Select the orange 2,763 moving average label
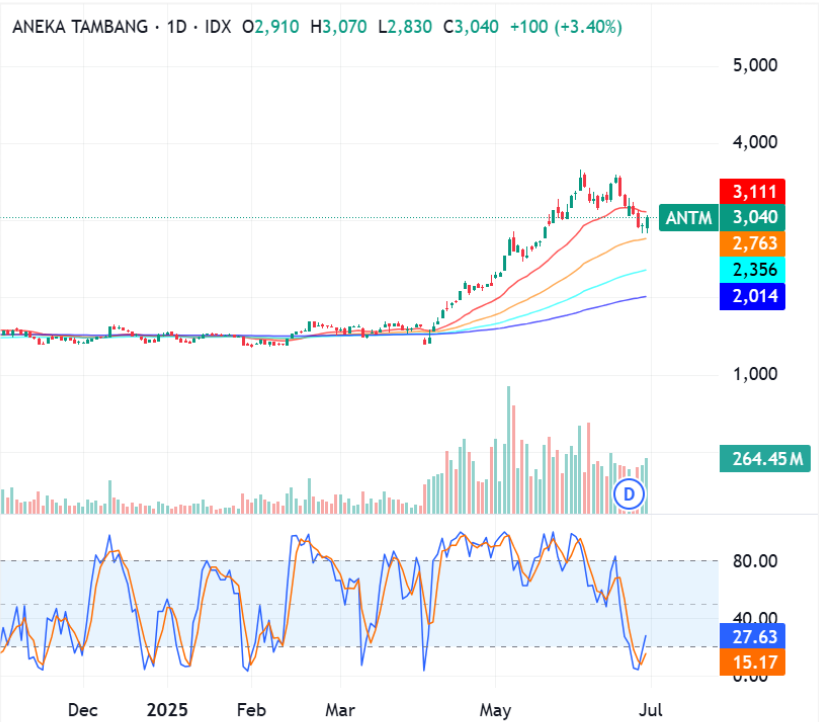Screen dimensions: 819x722 click(752, 243)
